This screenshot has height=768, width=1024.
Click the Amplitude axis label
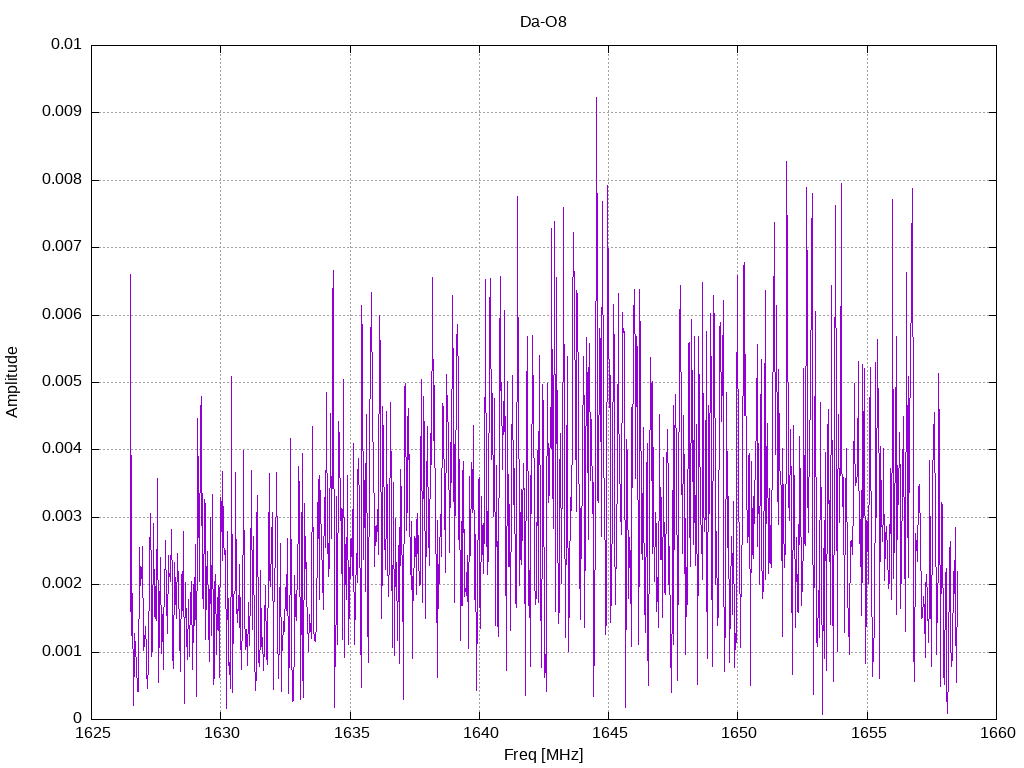coord(12,382)
